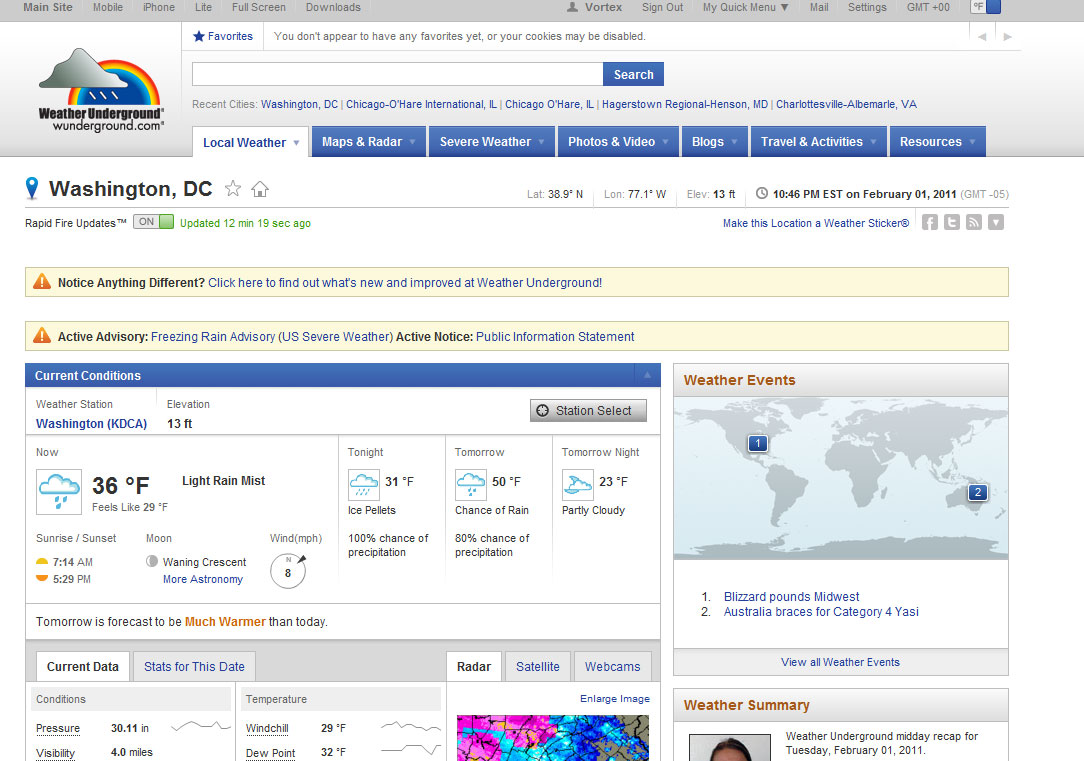Open the Washington (KDCA) station link
Screen dimensions: 1084x761
[91, 423]
